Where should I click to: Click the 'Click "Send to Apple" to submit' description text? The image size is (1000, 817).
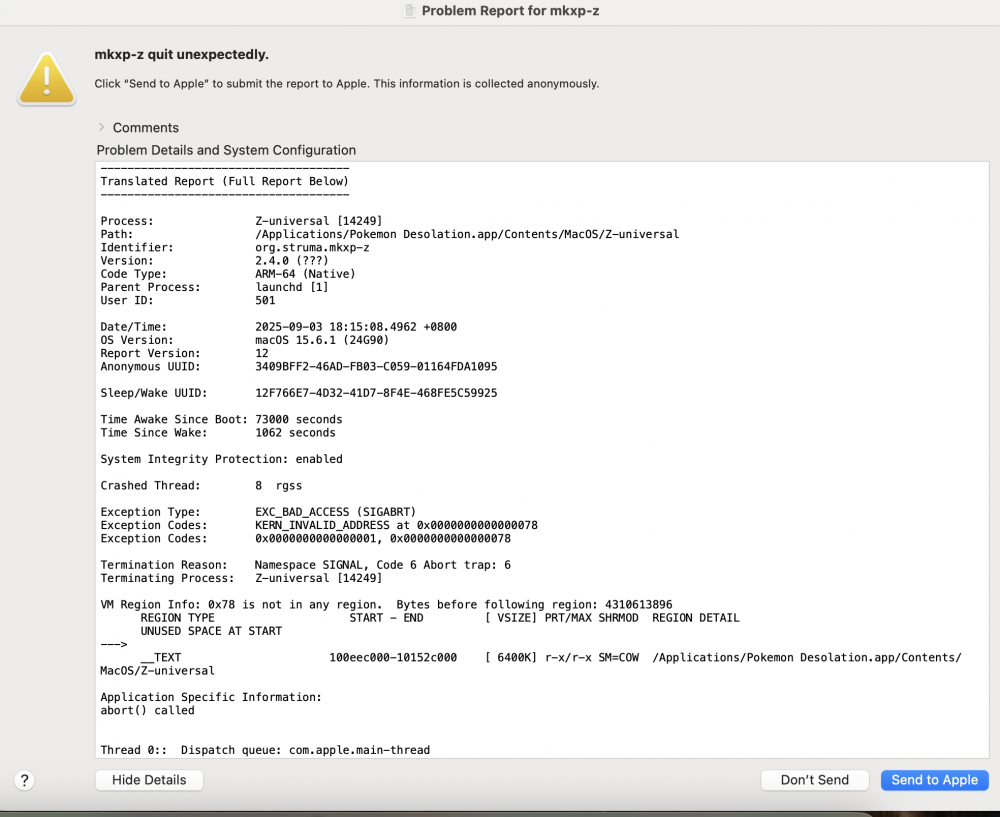347,84
